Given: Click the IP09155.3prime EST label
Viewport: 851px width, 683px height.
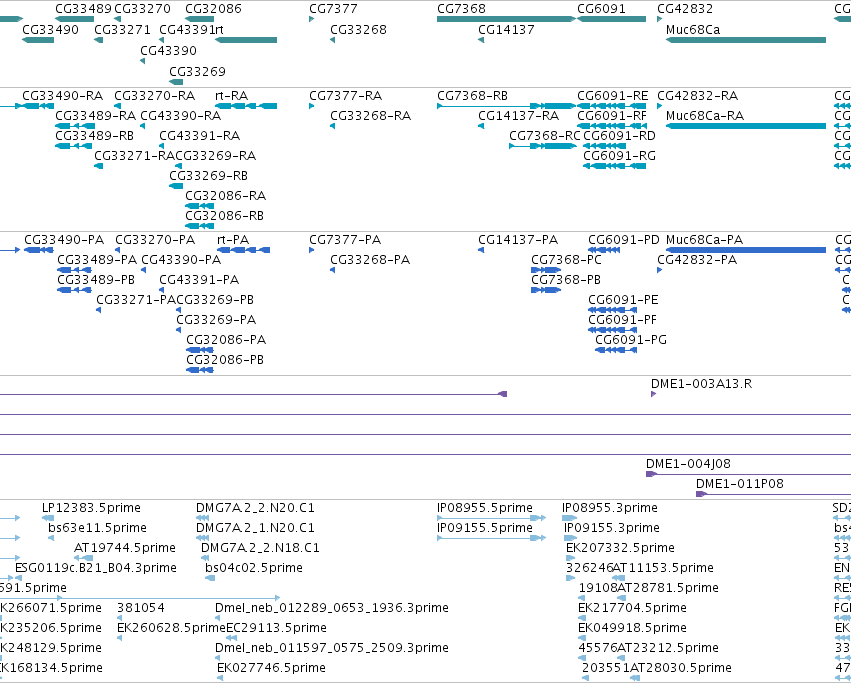Looking at the screenshot, I should tap(612, 527).
